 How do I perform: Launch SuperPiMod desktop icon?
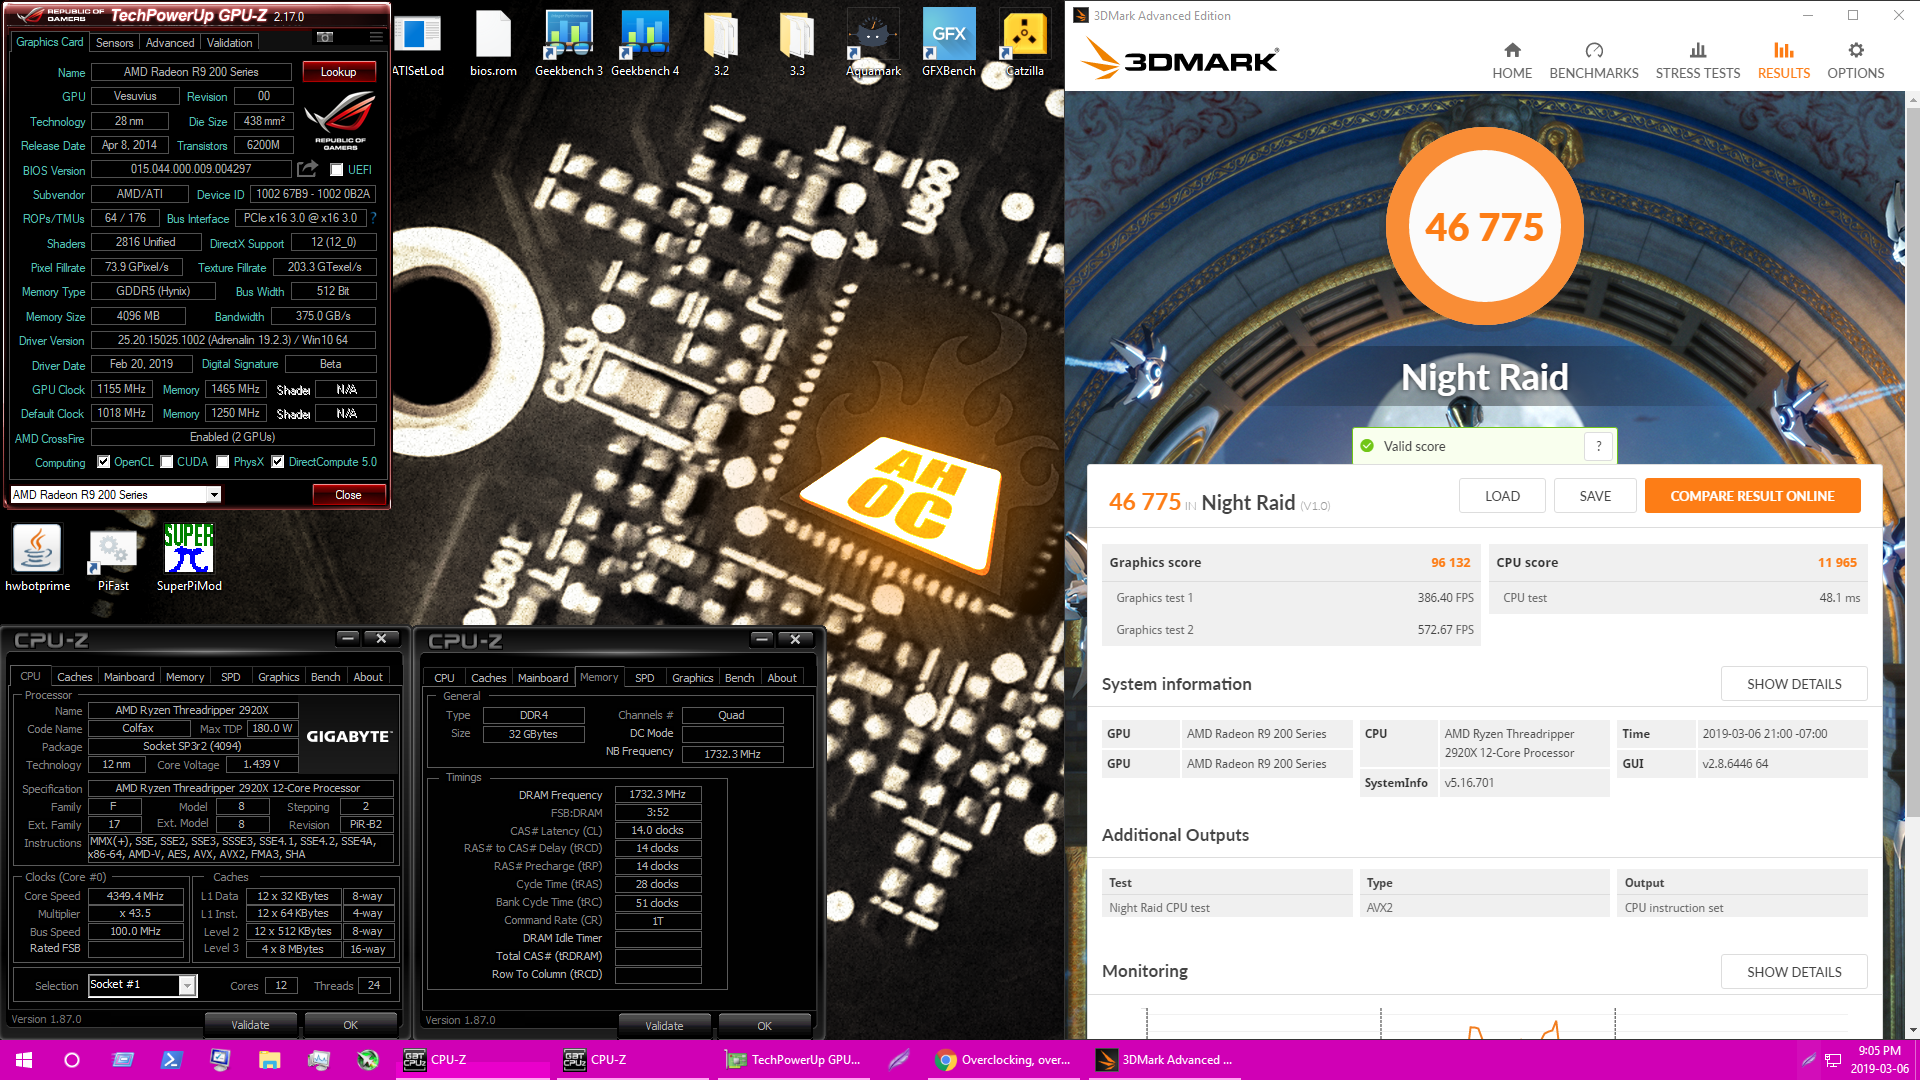point(189,558)
